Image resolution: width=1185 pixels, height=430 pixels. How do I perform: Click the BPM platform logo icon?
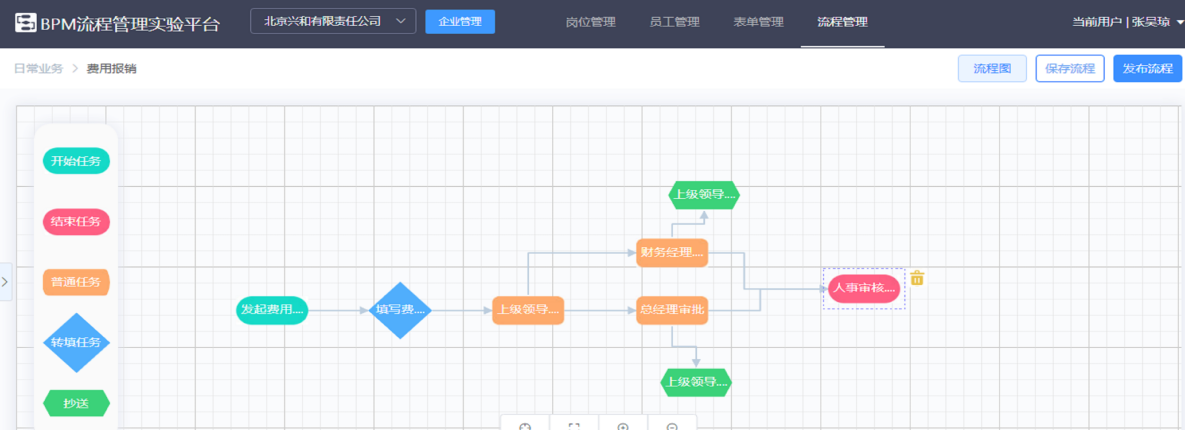tap(25, 24)
